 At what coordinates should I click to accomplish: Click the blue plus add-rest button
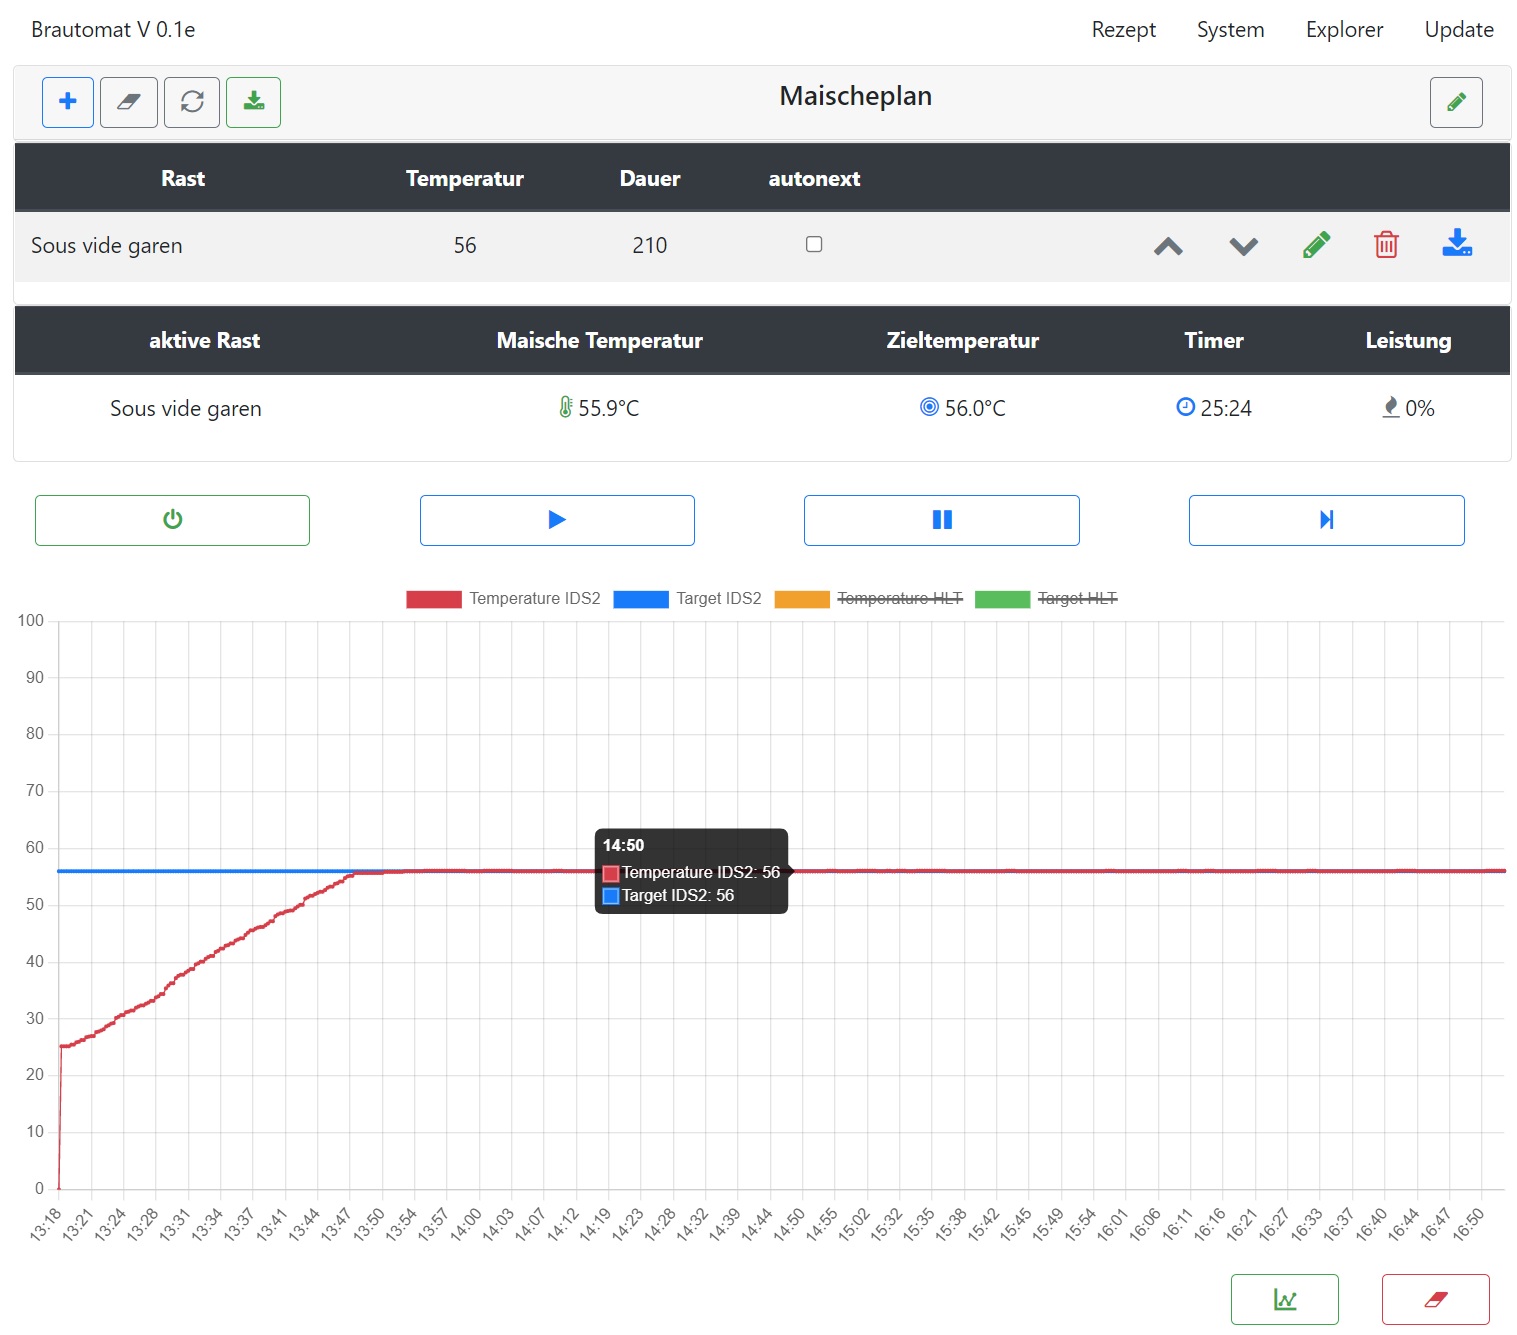(x=68, y=102)
